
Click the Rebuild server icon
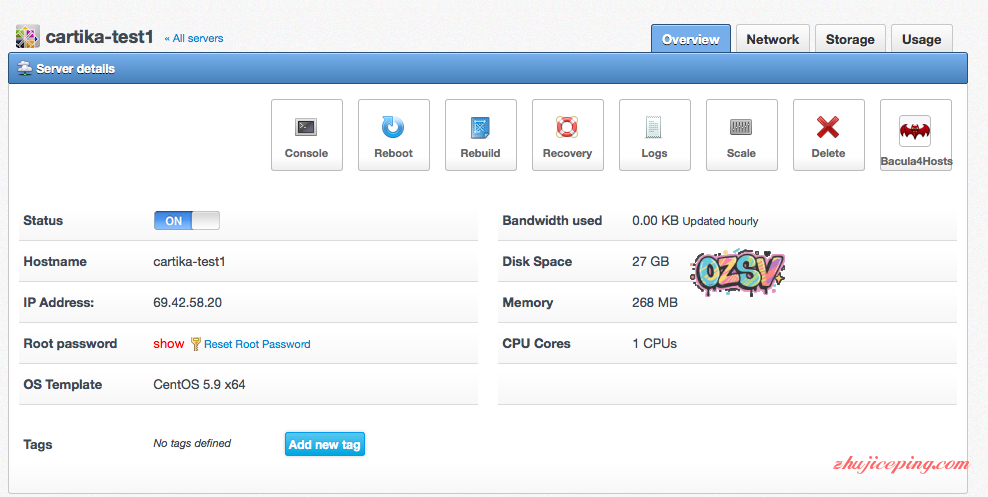tap(480, 135)
